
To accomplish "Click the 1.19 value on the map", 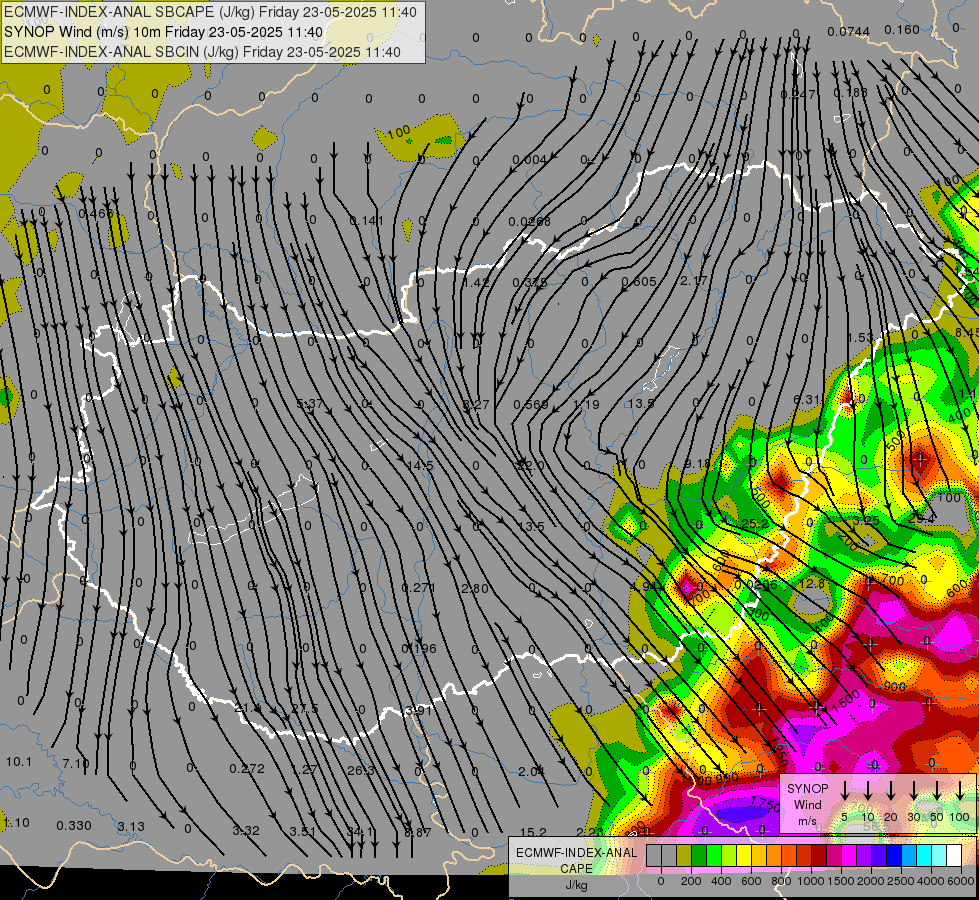I will tap(586, 404).
